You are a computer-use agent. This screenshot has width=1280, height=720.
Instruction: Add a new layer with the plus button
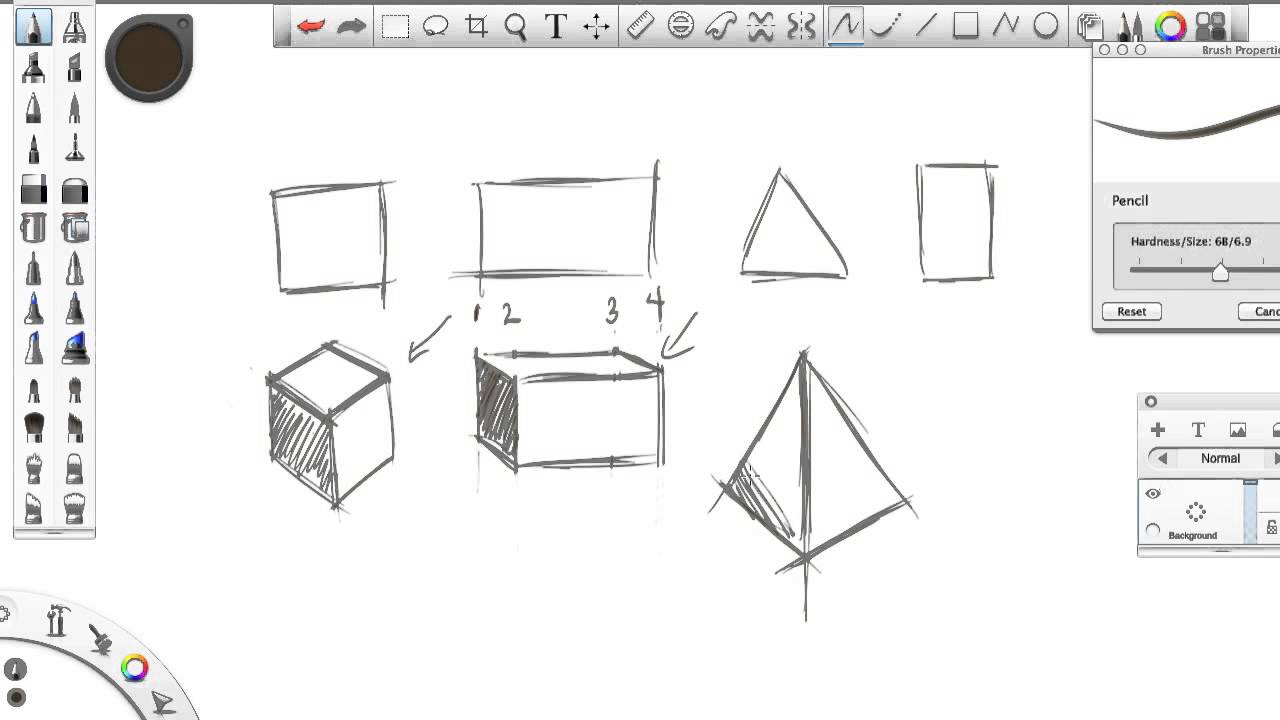pyautogui.click(x=1157, y=430)
